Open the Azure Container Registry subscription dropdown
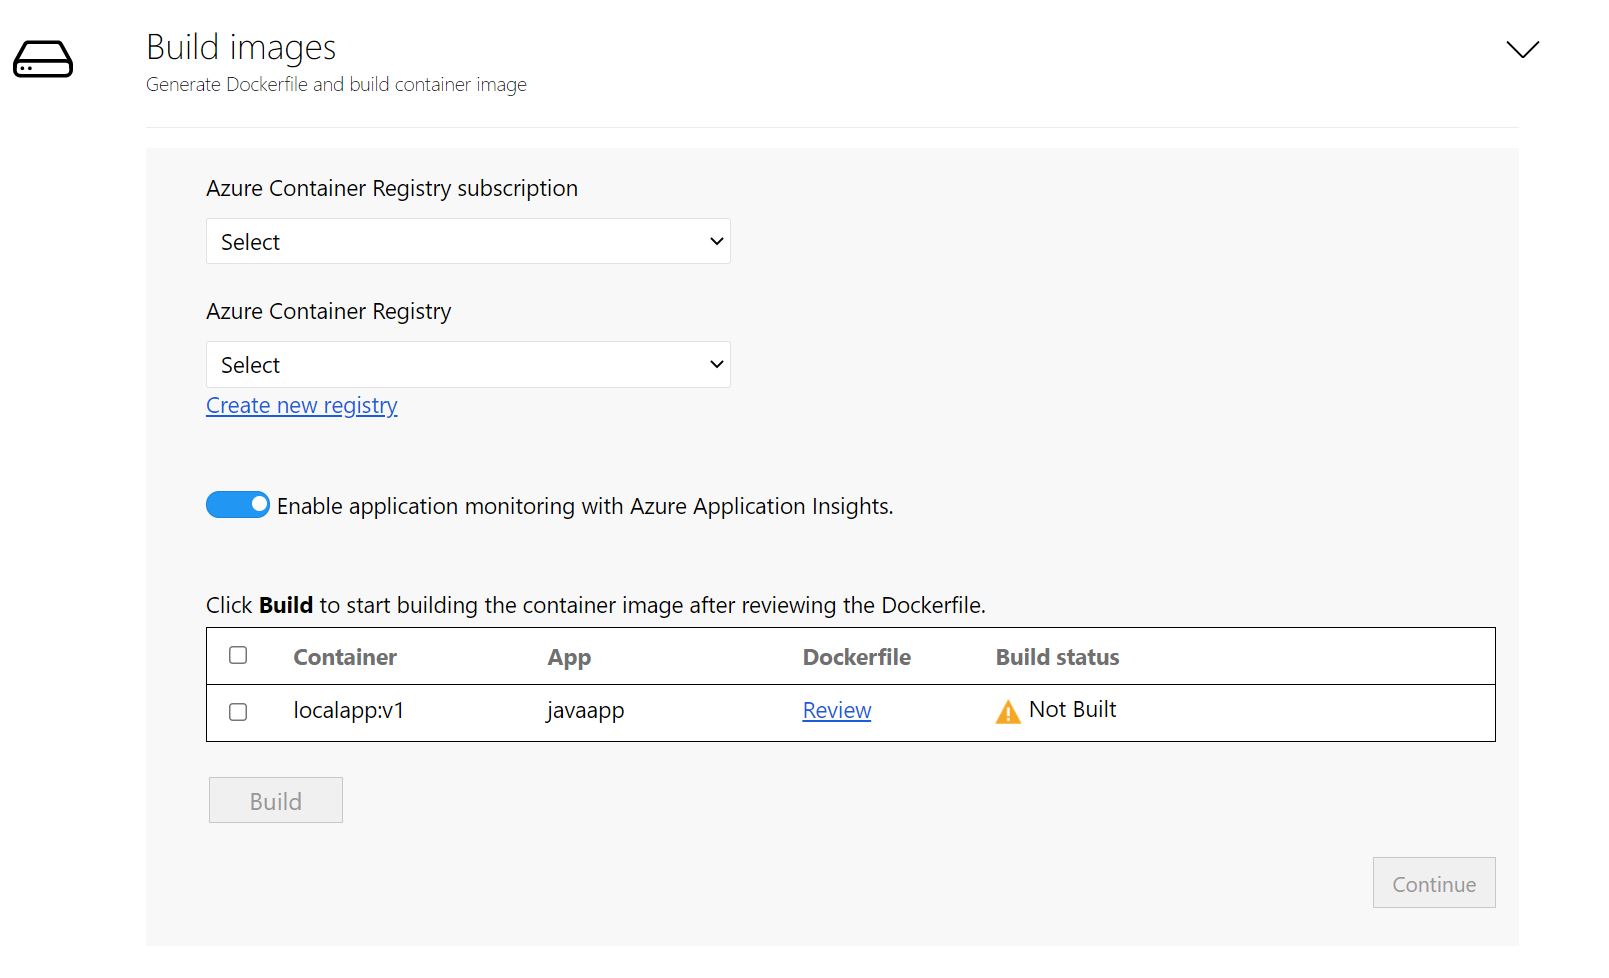 467,241
